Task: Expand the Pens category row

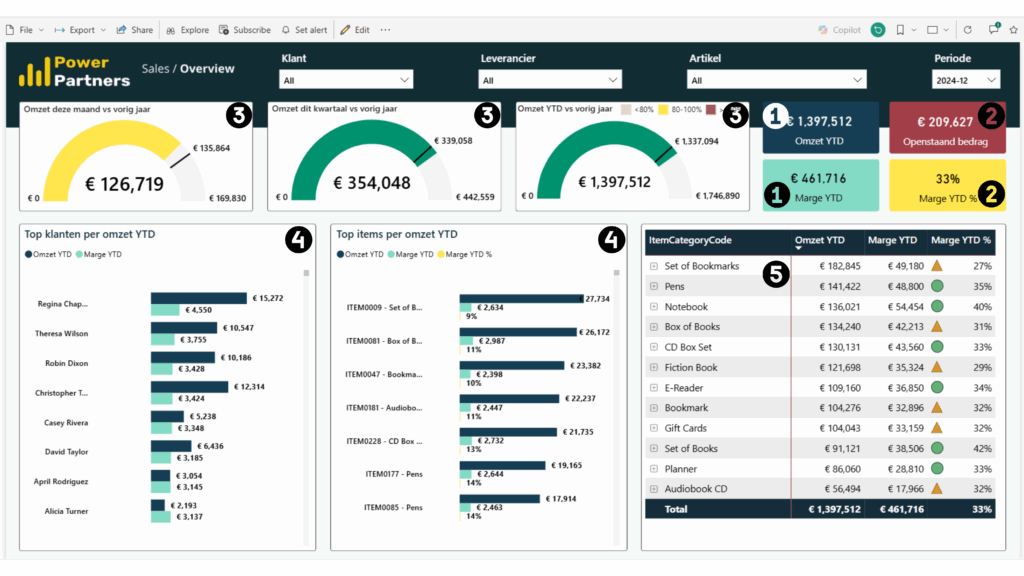Action: [x=654, y=287]
